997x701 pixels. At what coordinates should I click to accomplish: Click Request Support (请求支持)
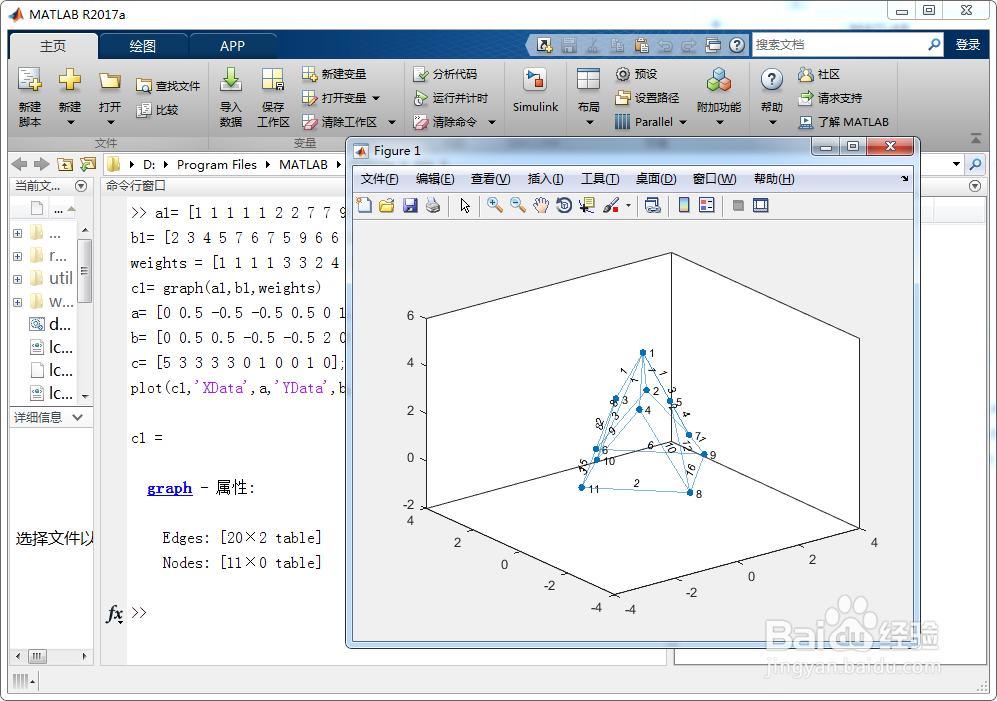click(x=830, y=98)
